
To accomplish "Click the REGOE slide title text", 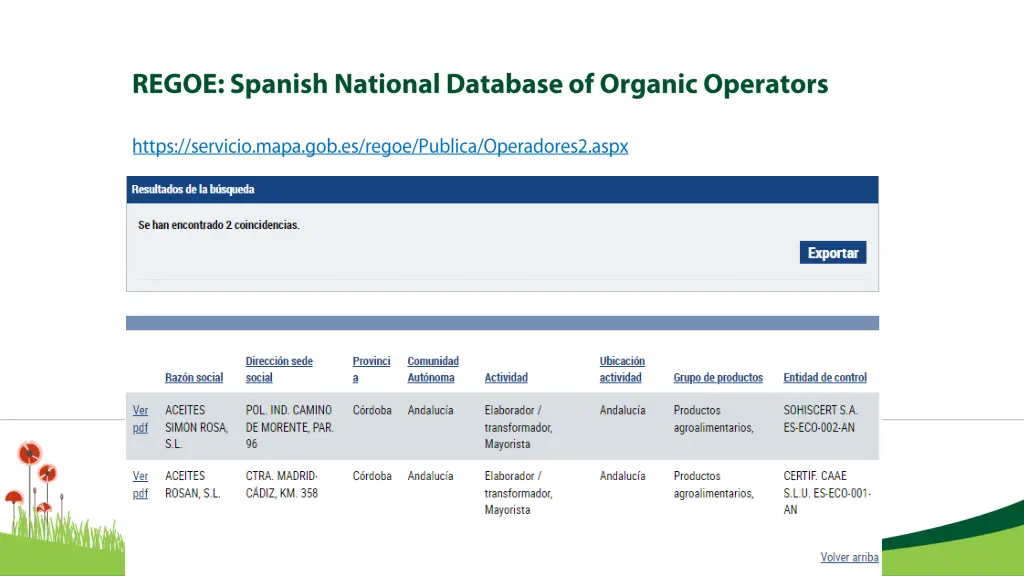I will click(x=480, y=84).
